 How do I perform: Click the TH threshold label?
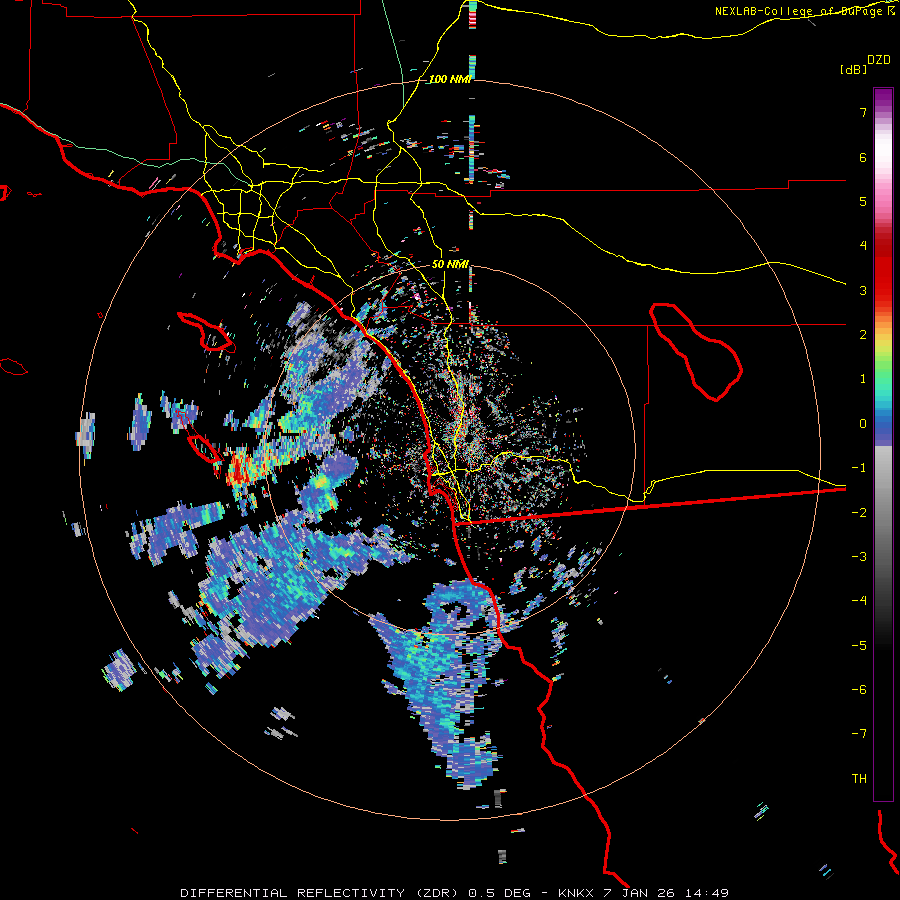click(x=859, y=779)
